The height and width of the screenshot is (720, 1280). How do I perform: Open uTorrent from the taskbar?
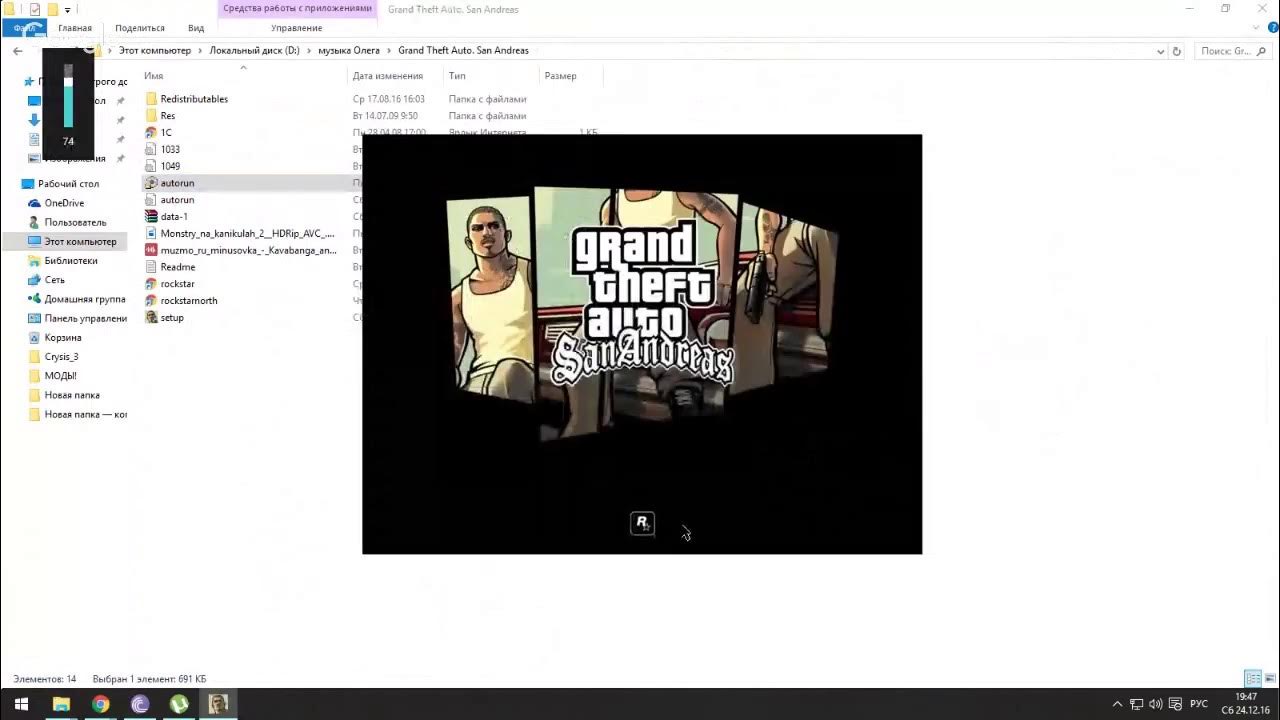[x=179, y=704]
